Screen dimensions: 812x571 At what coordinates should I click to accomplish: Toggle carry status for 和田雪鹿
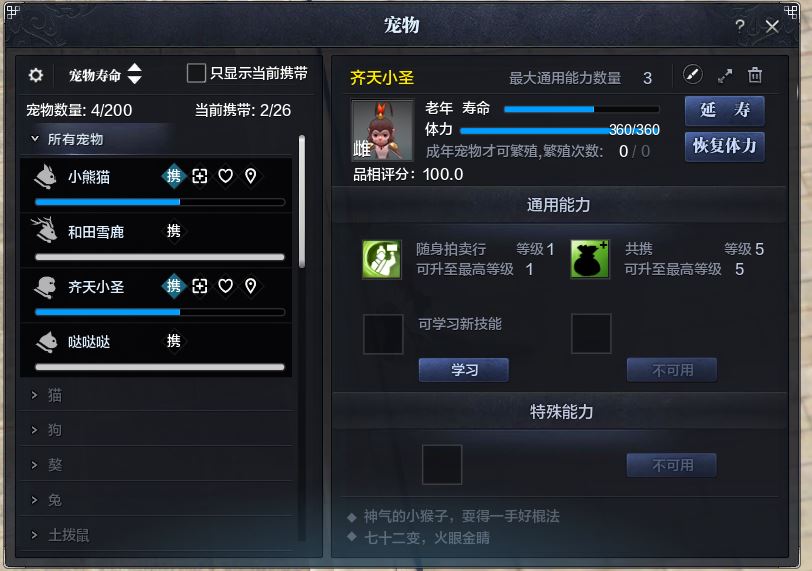tap(173, 231)
